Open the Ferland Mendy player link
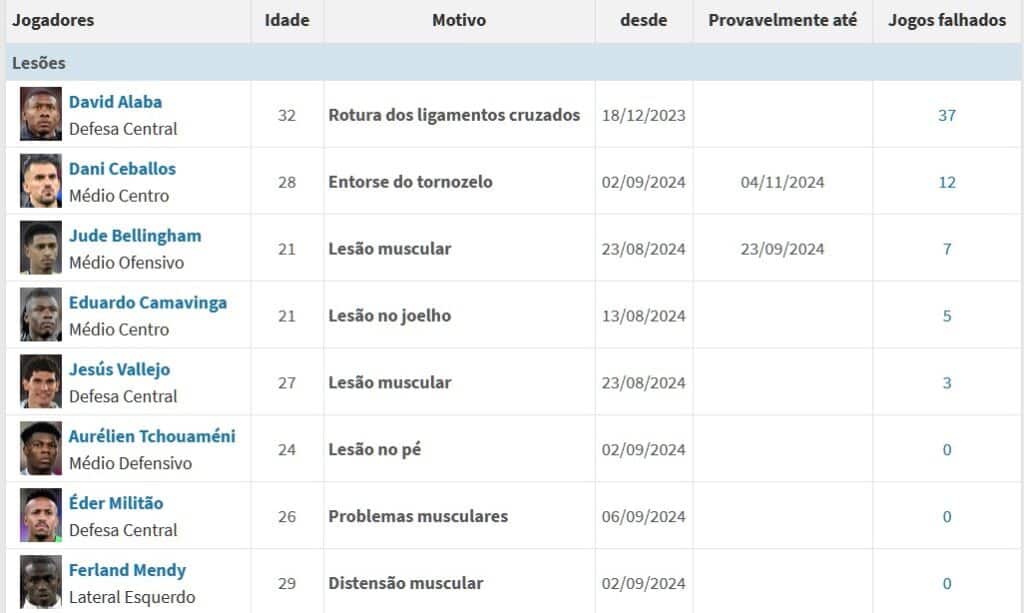 pyautogui.click(x=127, y=571)
